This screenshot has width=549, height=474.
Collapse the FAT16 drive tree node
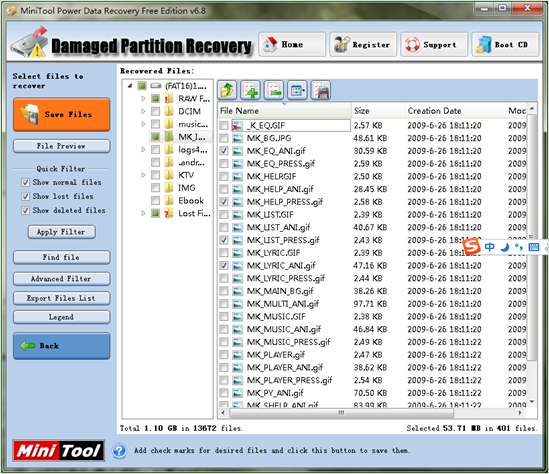click(x=130, y=86)
